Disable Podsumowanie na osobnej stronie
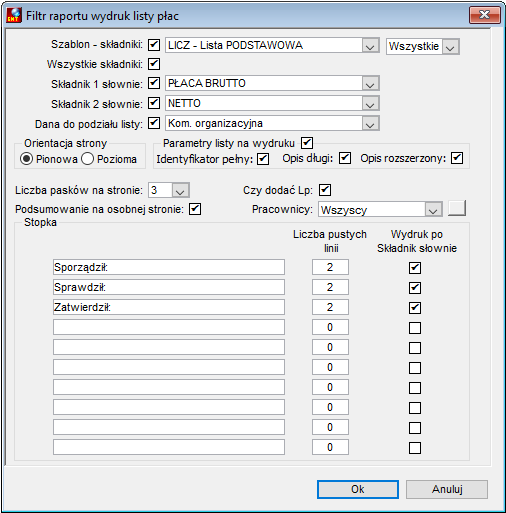 point(195,209)
